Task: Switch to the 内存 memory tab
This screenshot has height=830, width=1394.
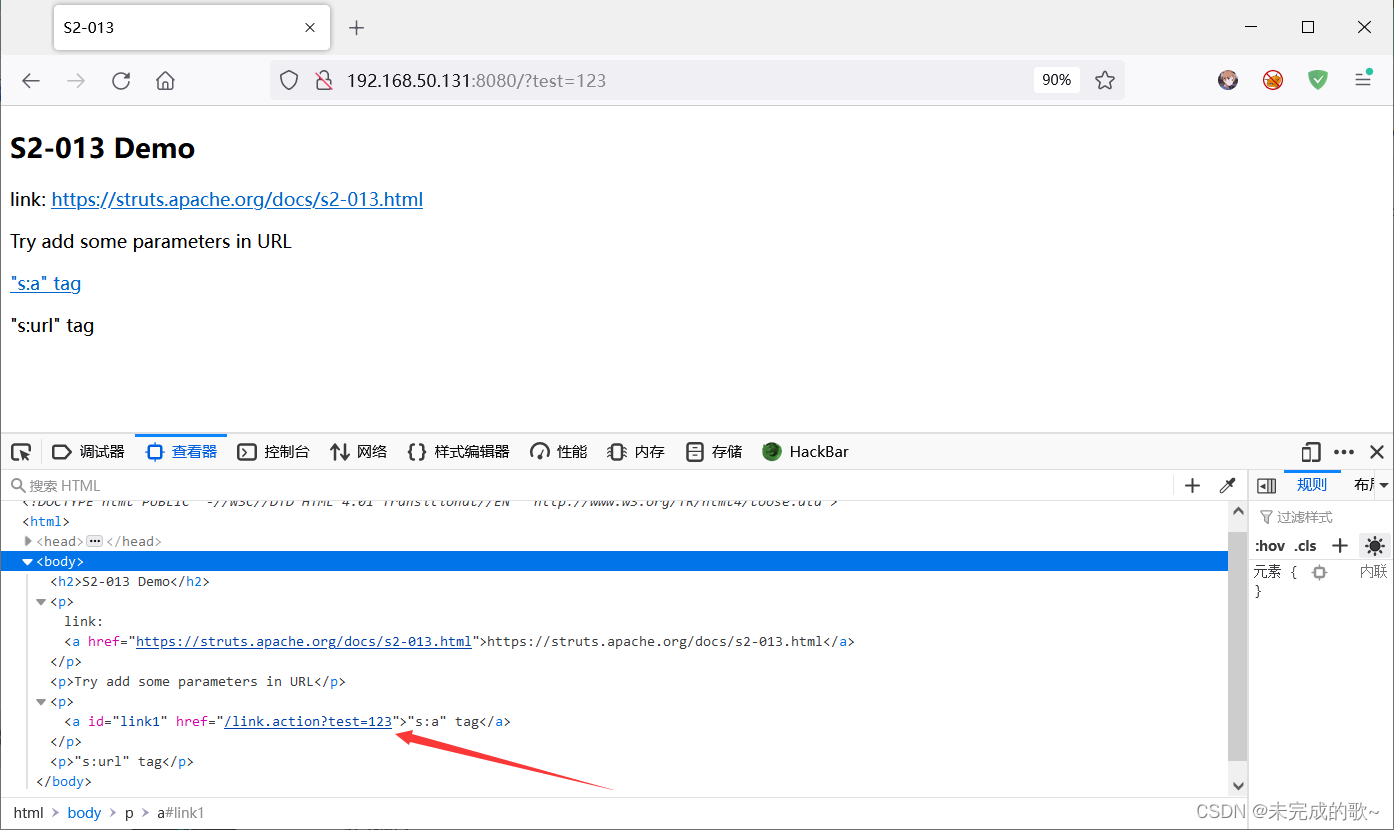Action: pyautogui.click(x=636, y=452)
